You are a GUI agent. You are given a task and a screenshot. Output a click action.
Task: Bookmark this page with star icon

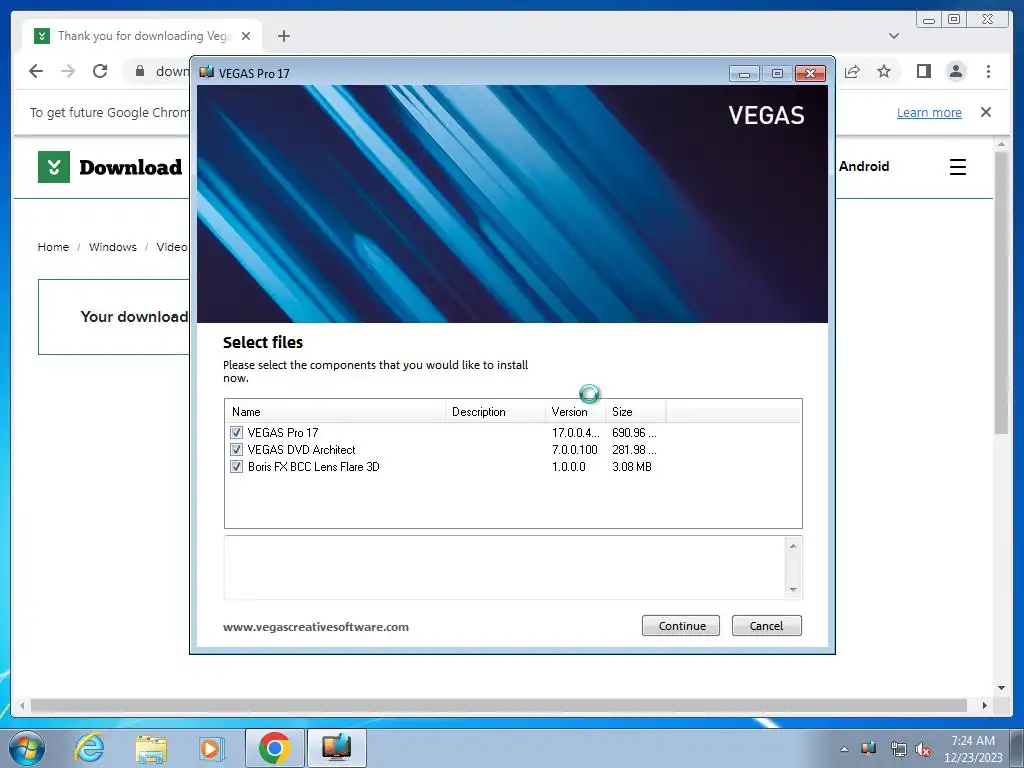tap(884, 71)
